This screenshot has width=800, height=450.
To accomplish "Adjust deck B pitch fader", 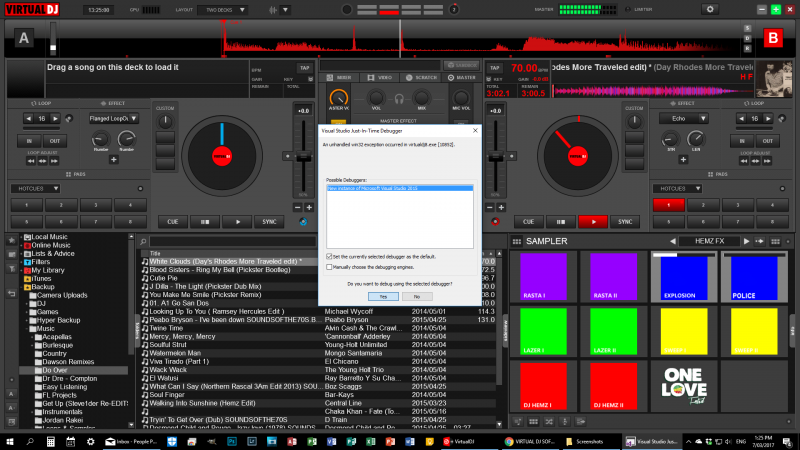I will tap(495, 158).
